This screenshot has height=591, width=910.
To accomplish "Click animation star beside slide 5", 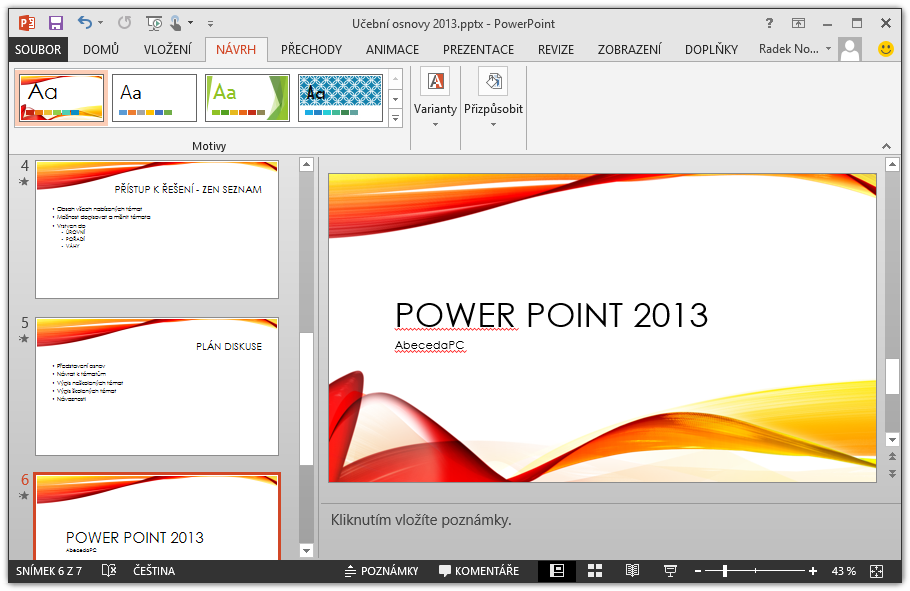I will click(24, 338).
